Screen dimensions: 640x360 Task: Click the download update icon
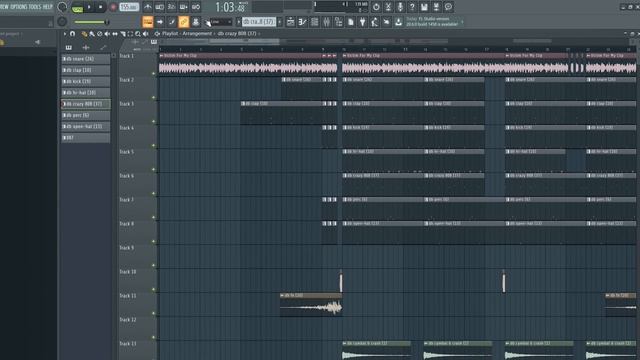pyautogui.click(x=398, y=22)
